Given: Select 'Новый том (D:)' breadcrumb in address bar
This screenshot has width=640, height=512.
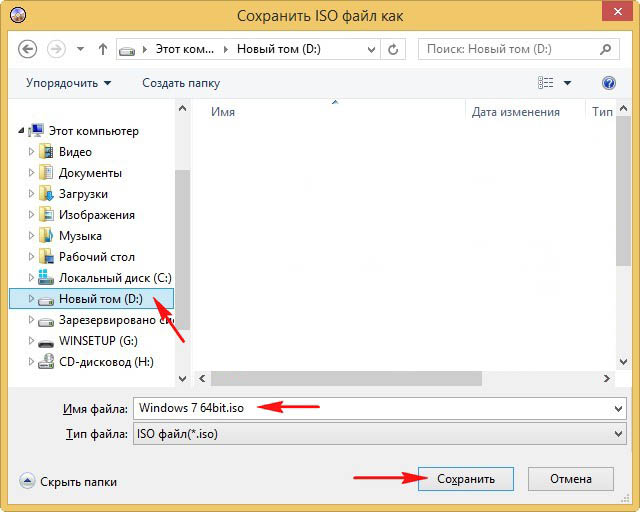Looking at the screenshot, I should click(279, 49).
